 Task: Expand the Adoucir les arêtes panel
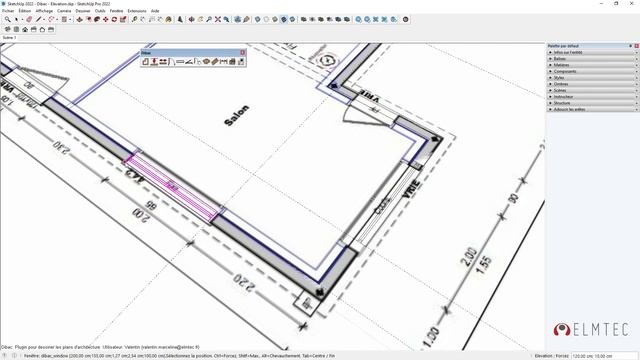[x=592, y=109]
